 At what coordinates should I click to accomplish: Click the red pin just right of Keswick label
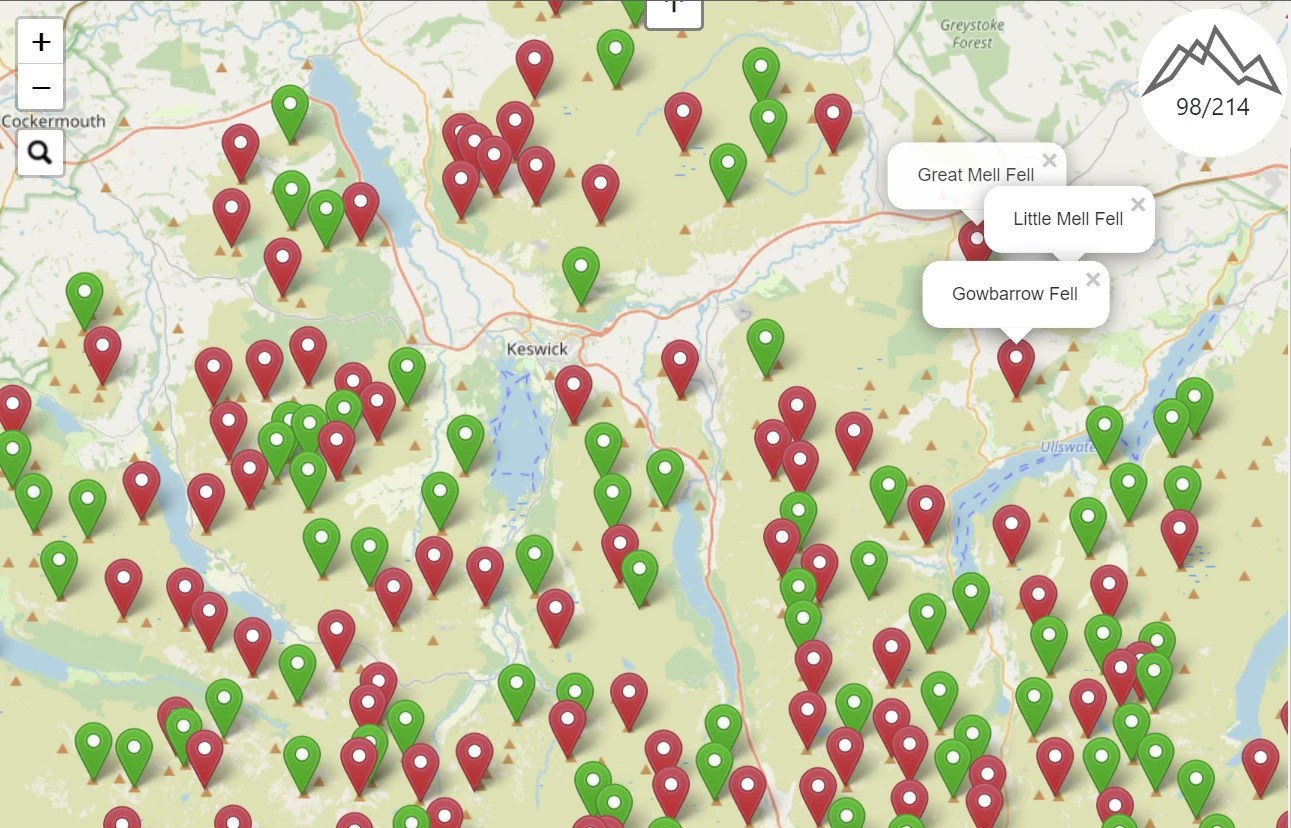pos(574,388)
